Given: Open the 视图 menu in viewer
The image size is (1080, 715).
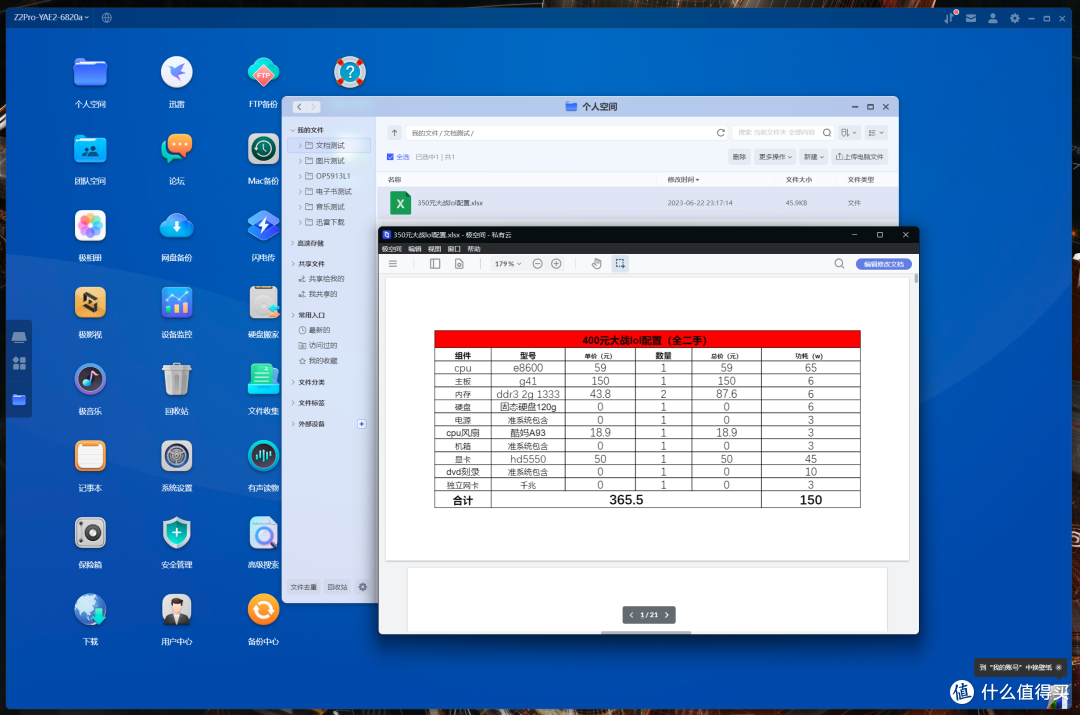Looking at the screenshot, I should [x=434, y=249].
